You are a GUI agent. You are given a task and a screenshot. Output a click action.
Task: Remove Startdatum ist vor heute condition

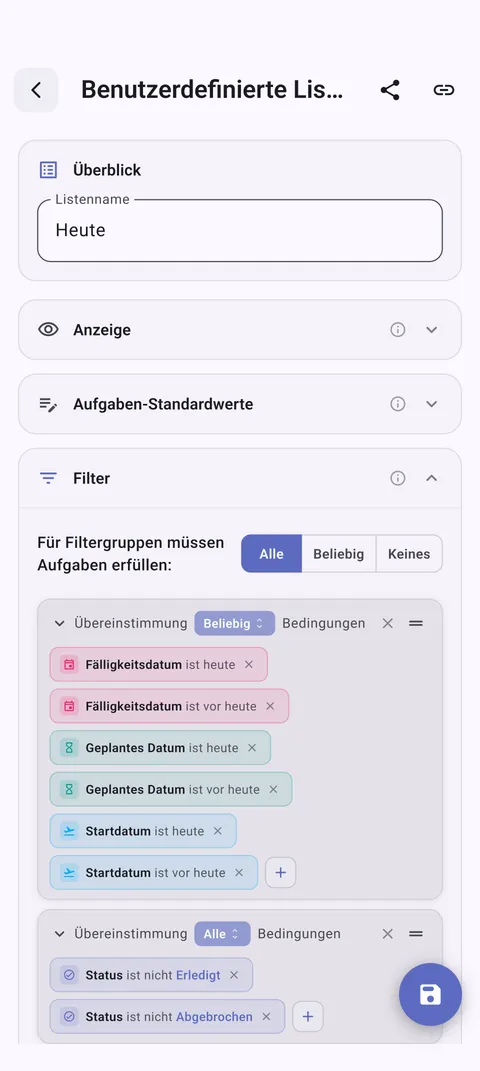(x=239, y=873)
